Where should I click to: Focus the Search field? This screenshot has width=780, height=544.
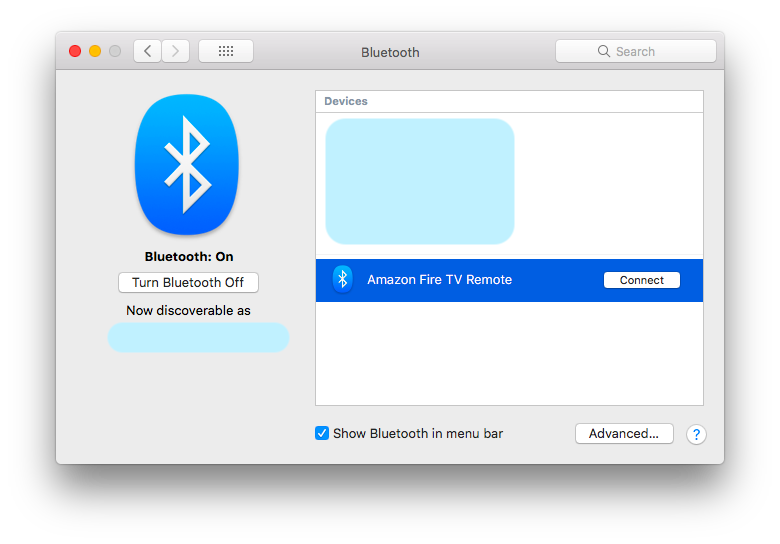[x=636, y=51]
